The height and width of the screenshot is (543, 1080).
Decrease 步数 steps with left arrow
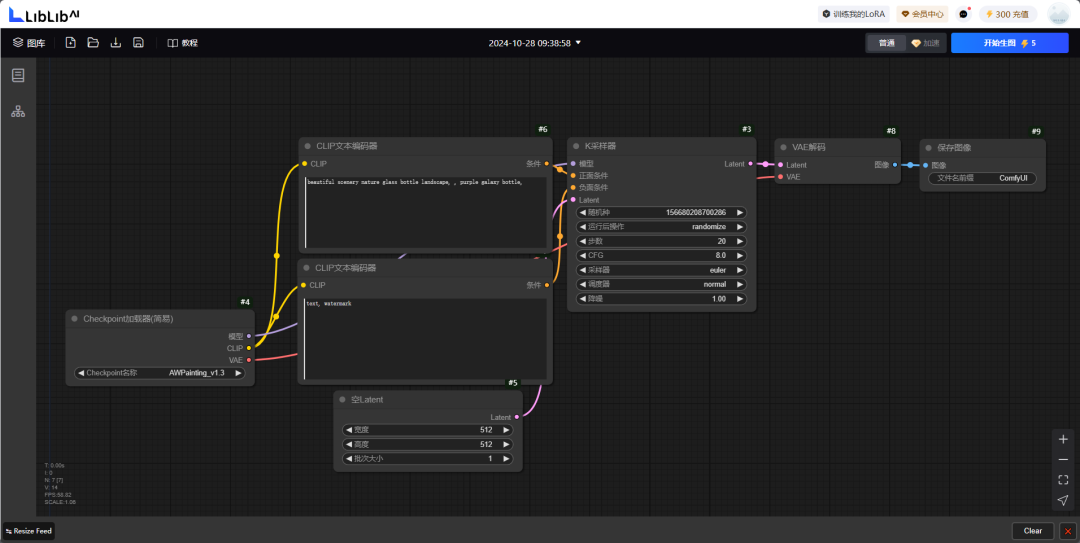583,241
